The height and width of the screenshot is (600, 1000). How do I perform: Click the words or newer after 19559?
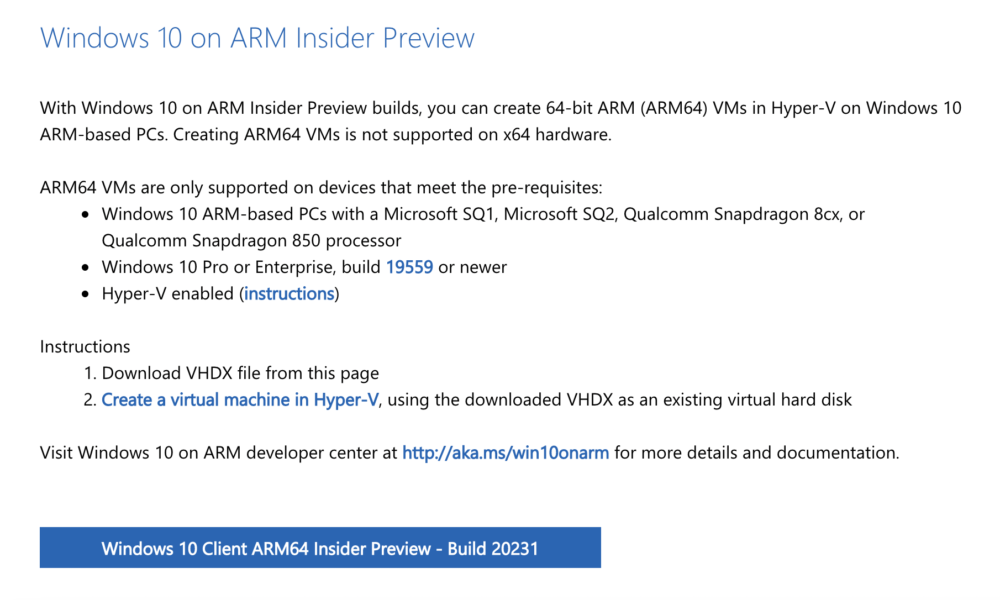473,267
